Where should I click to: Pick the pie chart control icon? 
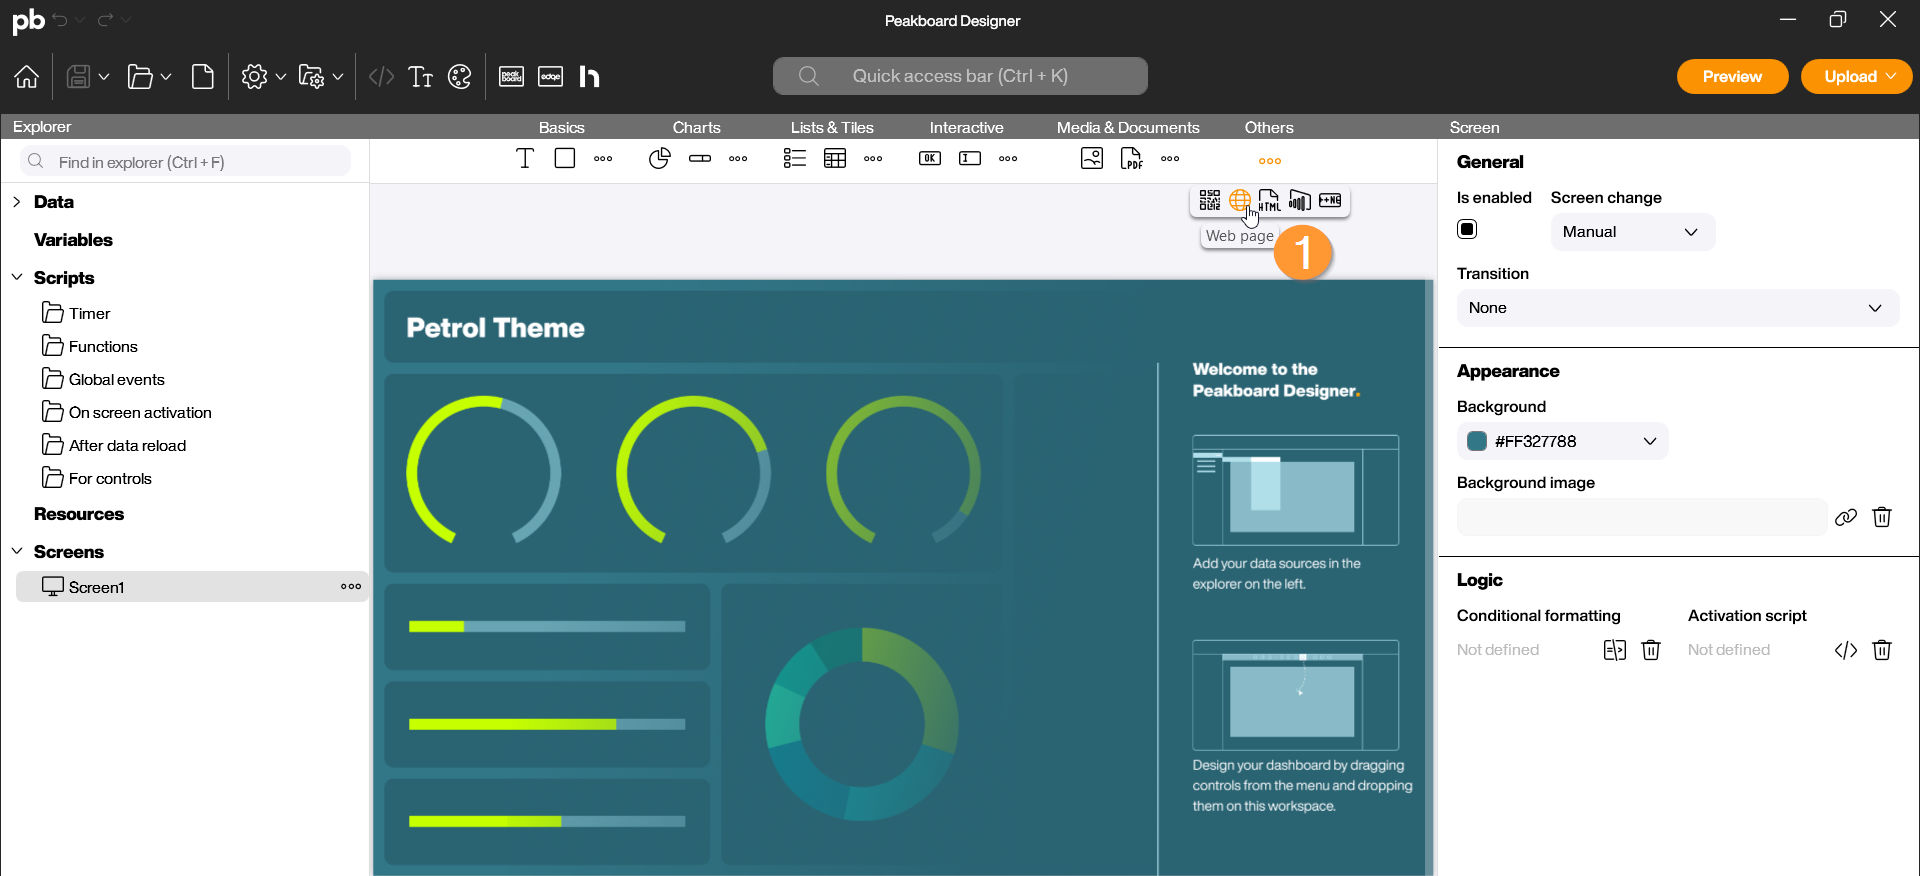click(x=659, y=159)
